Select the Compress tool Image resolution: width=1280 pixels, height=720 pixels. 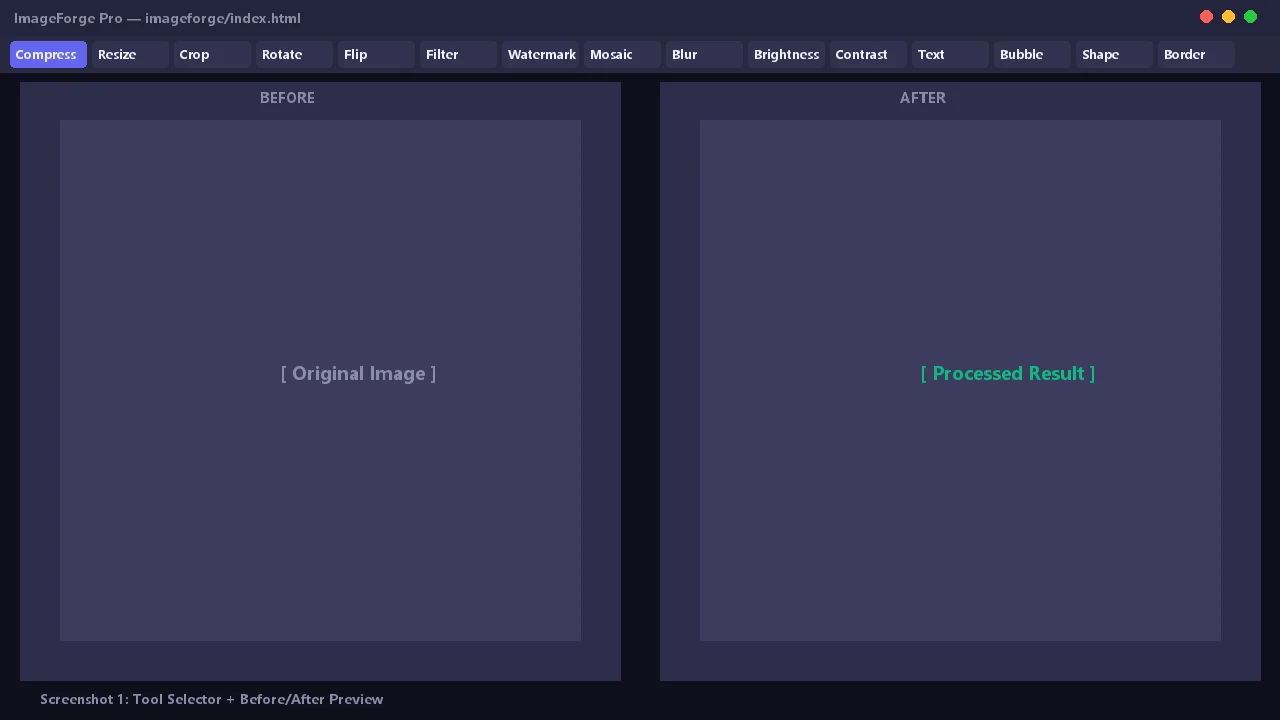[x=48, y=54]
